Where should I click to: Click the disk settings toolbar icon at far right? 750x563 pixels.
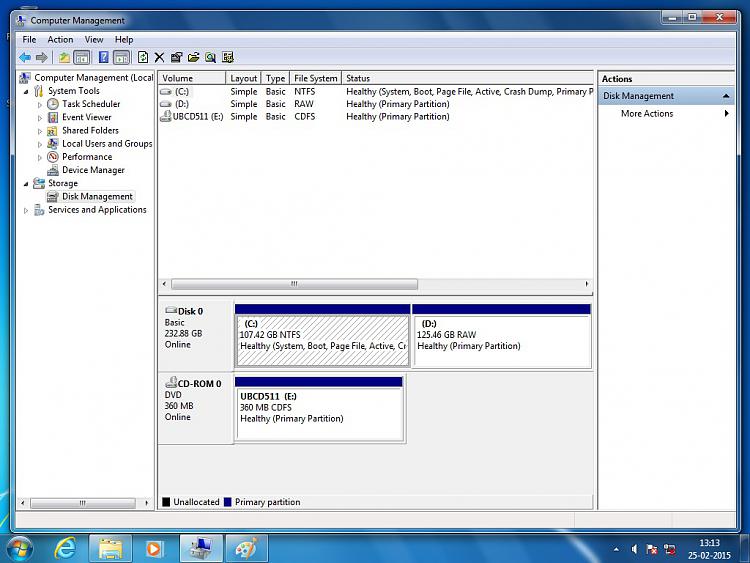[228, 58]
